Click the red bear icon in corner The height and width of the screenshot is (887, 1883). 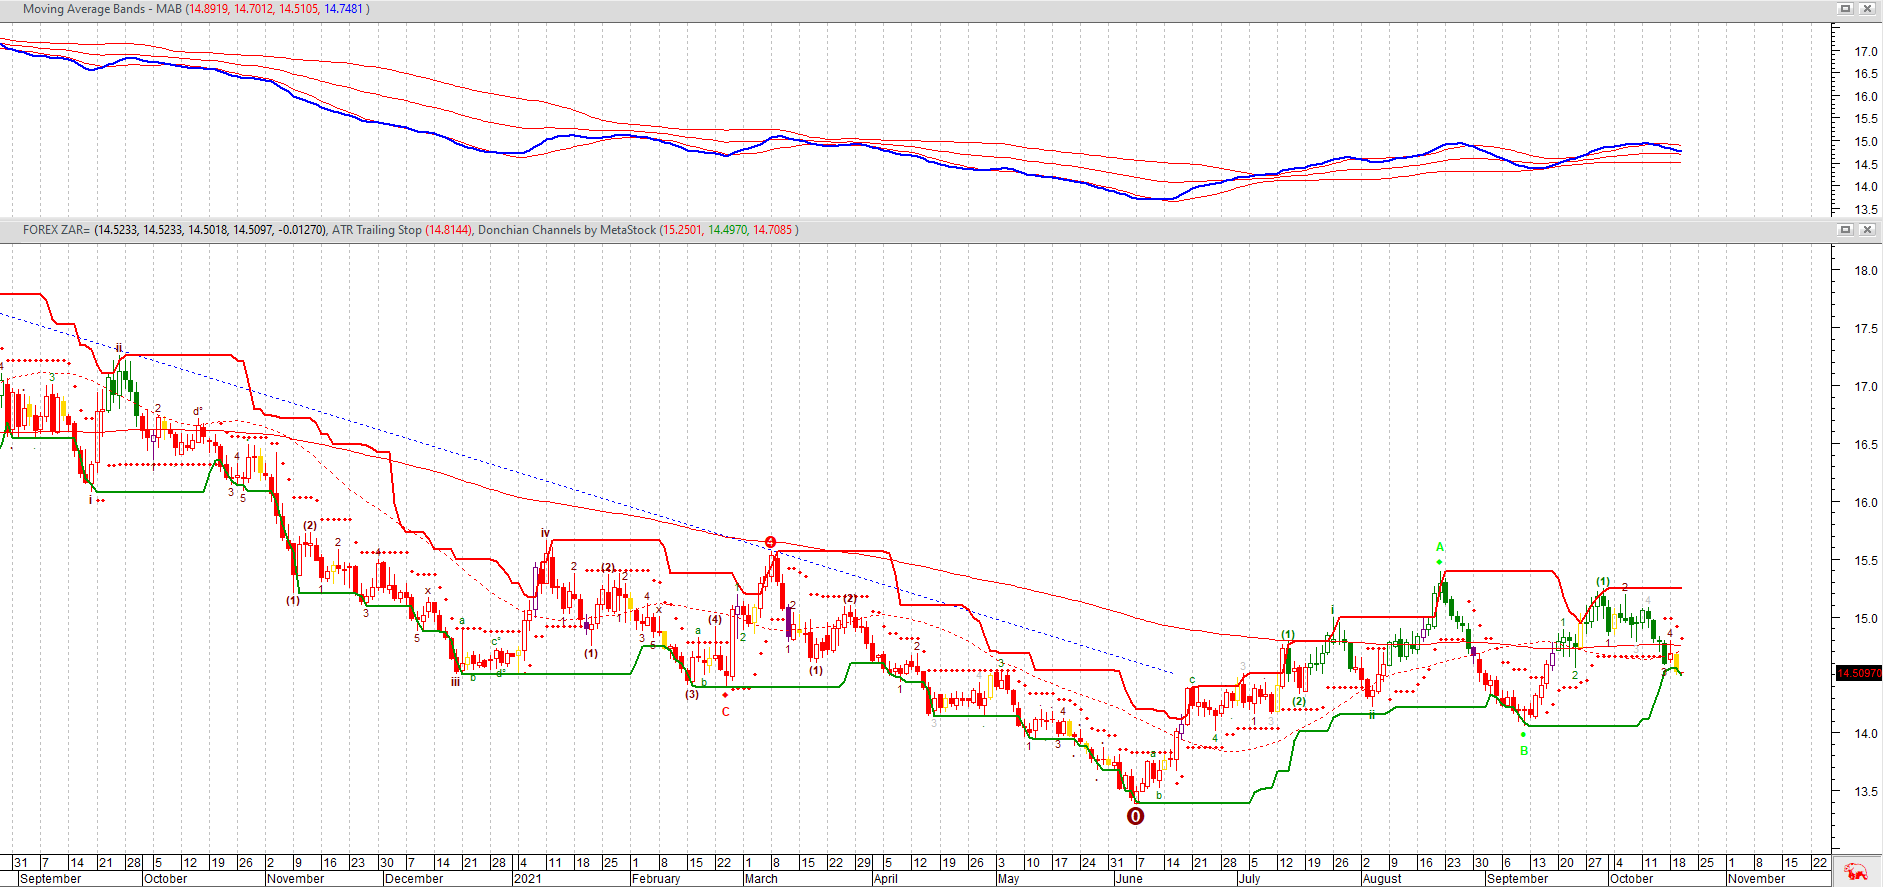pos(1857,872)
